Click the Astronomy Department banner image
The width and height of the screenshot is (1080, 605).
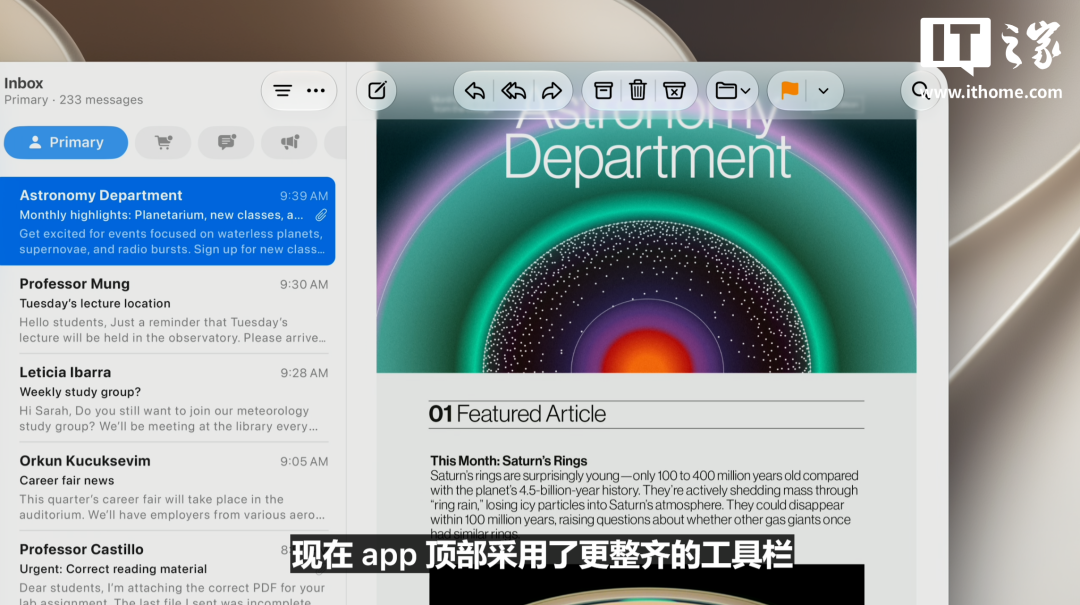point(646,246)
